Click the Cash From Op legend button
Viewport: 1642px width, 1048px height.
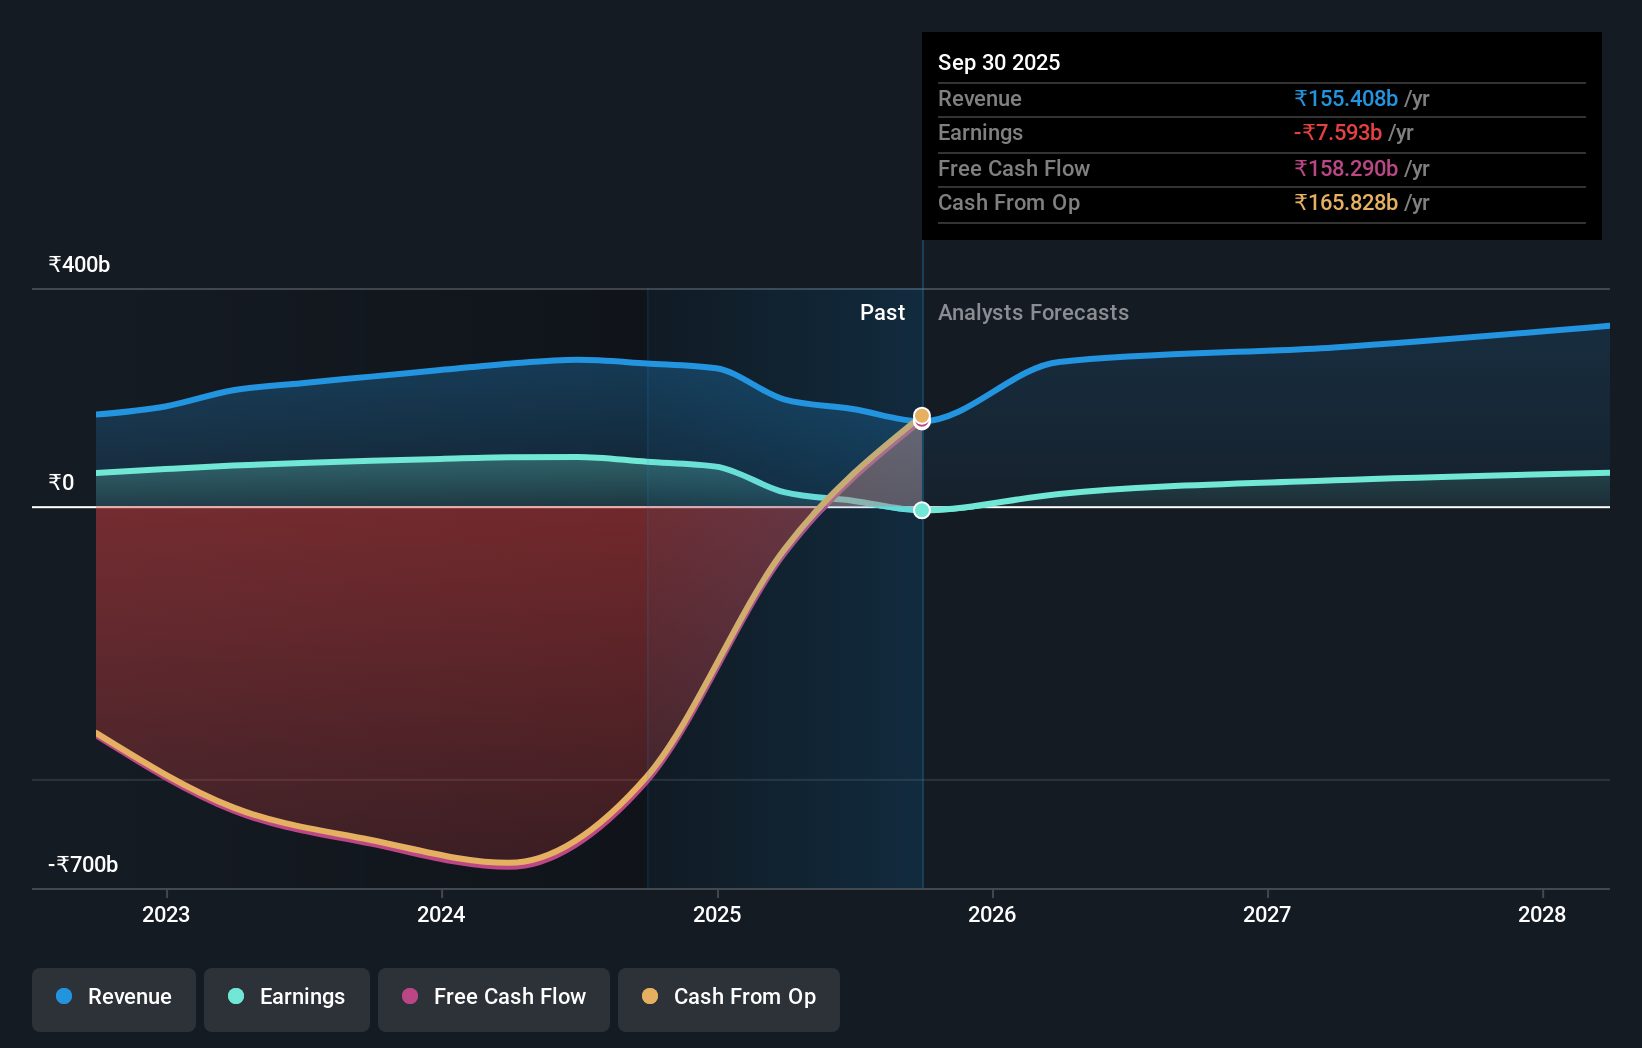point(728,997)
